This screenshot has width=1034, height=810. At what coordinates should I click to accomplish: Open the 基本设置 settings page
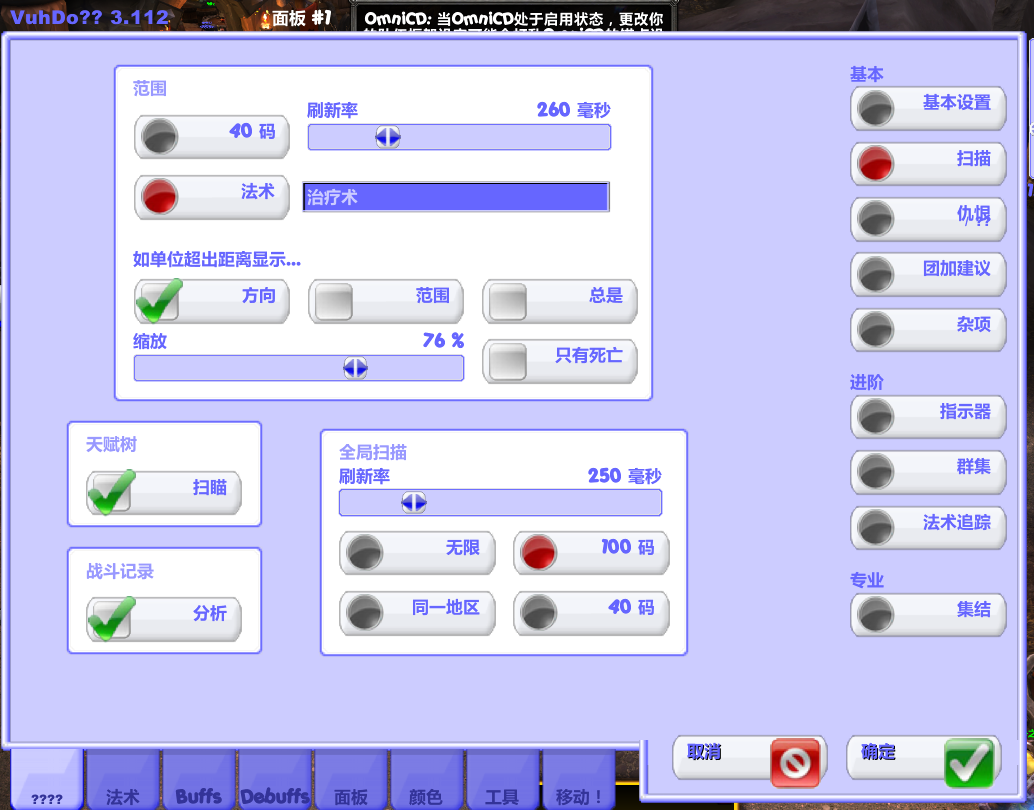[927, 108]
